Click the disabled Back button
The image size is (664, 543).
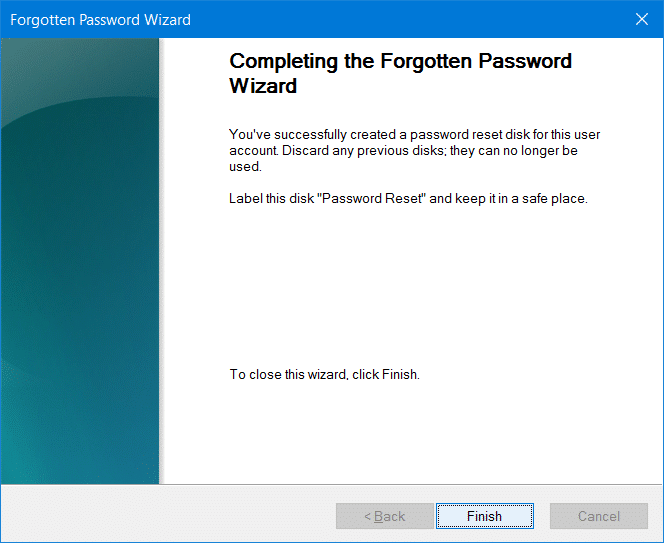tap(384, 516)
